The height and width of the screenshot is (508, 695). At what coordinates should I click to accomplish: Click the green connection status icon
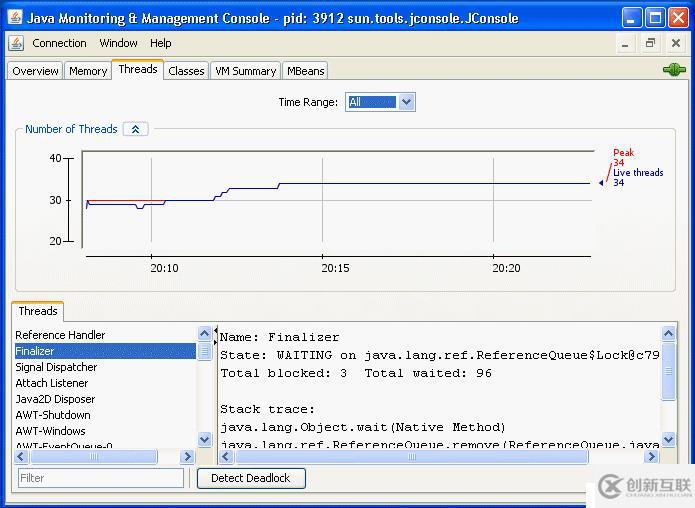[674, 70]
